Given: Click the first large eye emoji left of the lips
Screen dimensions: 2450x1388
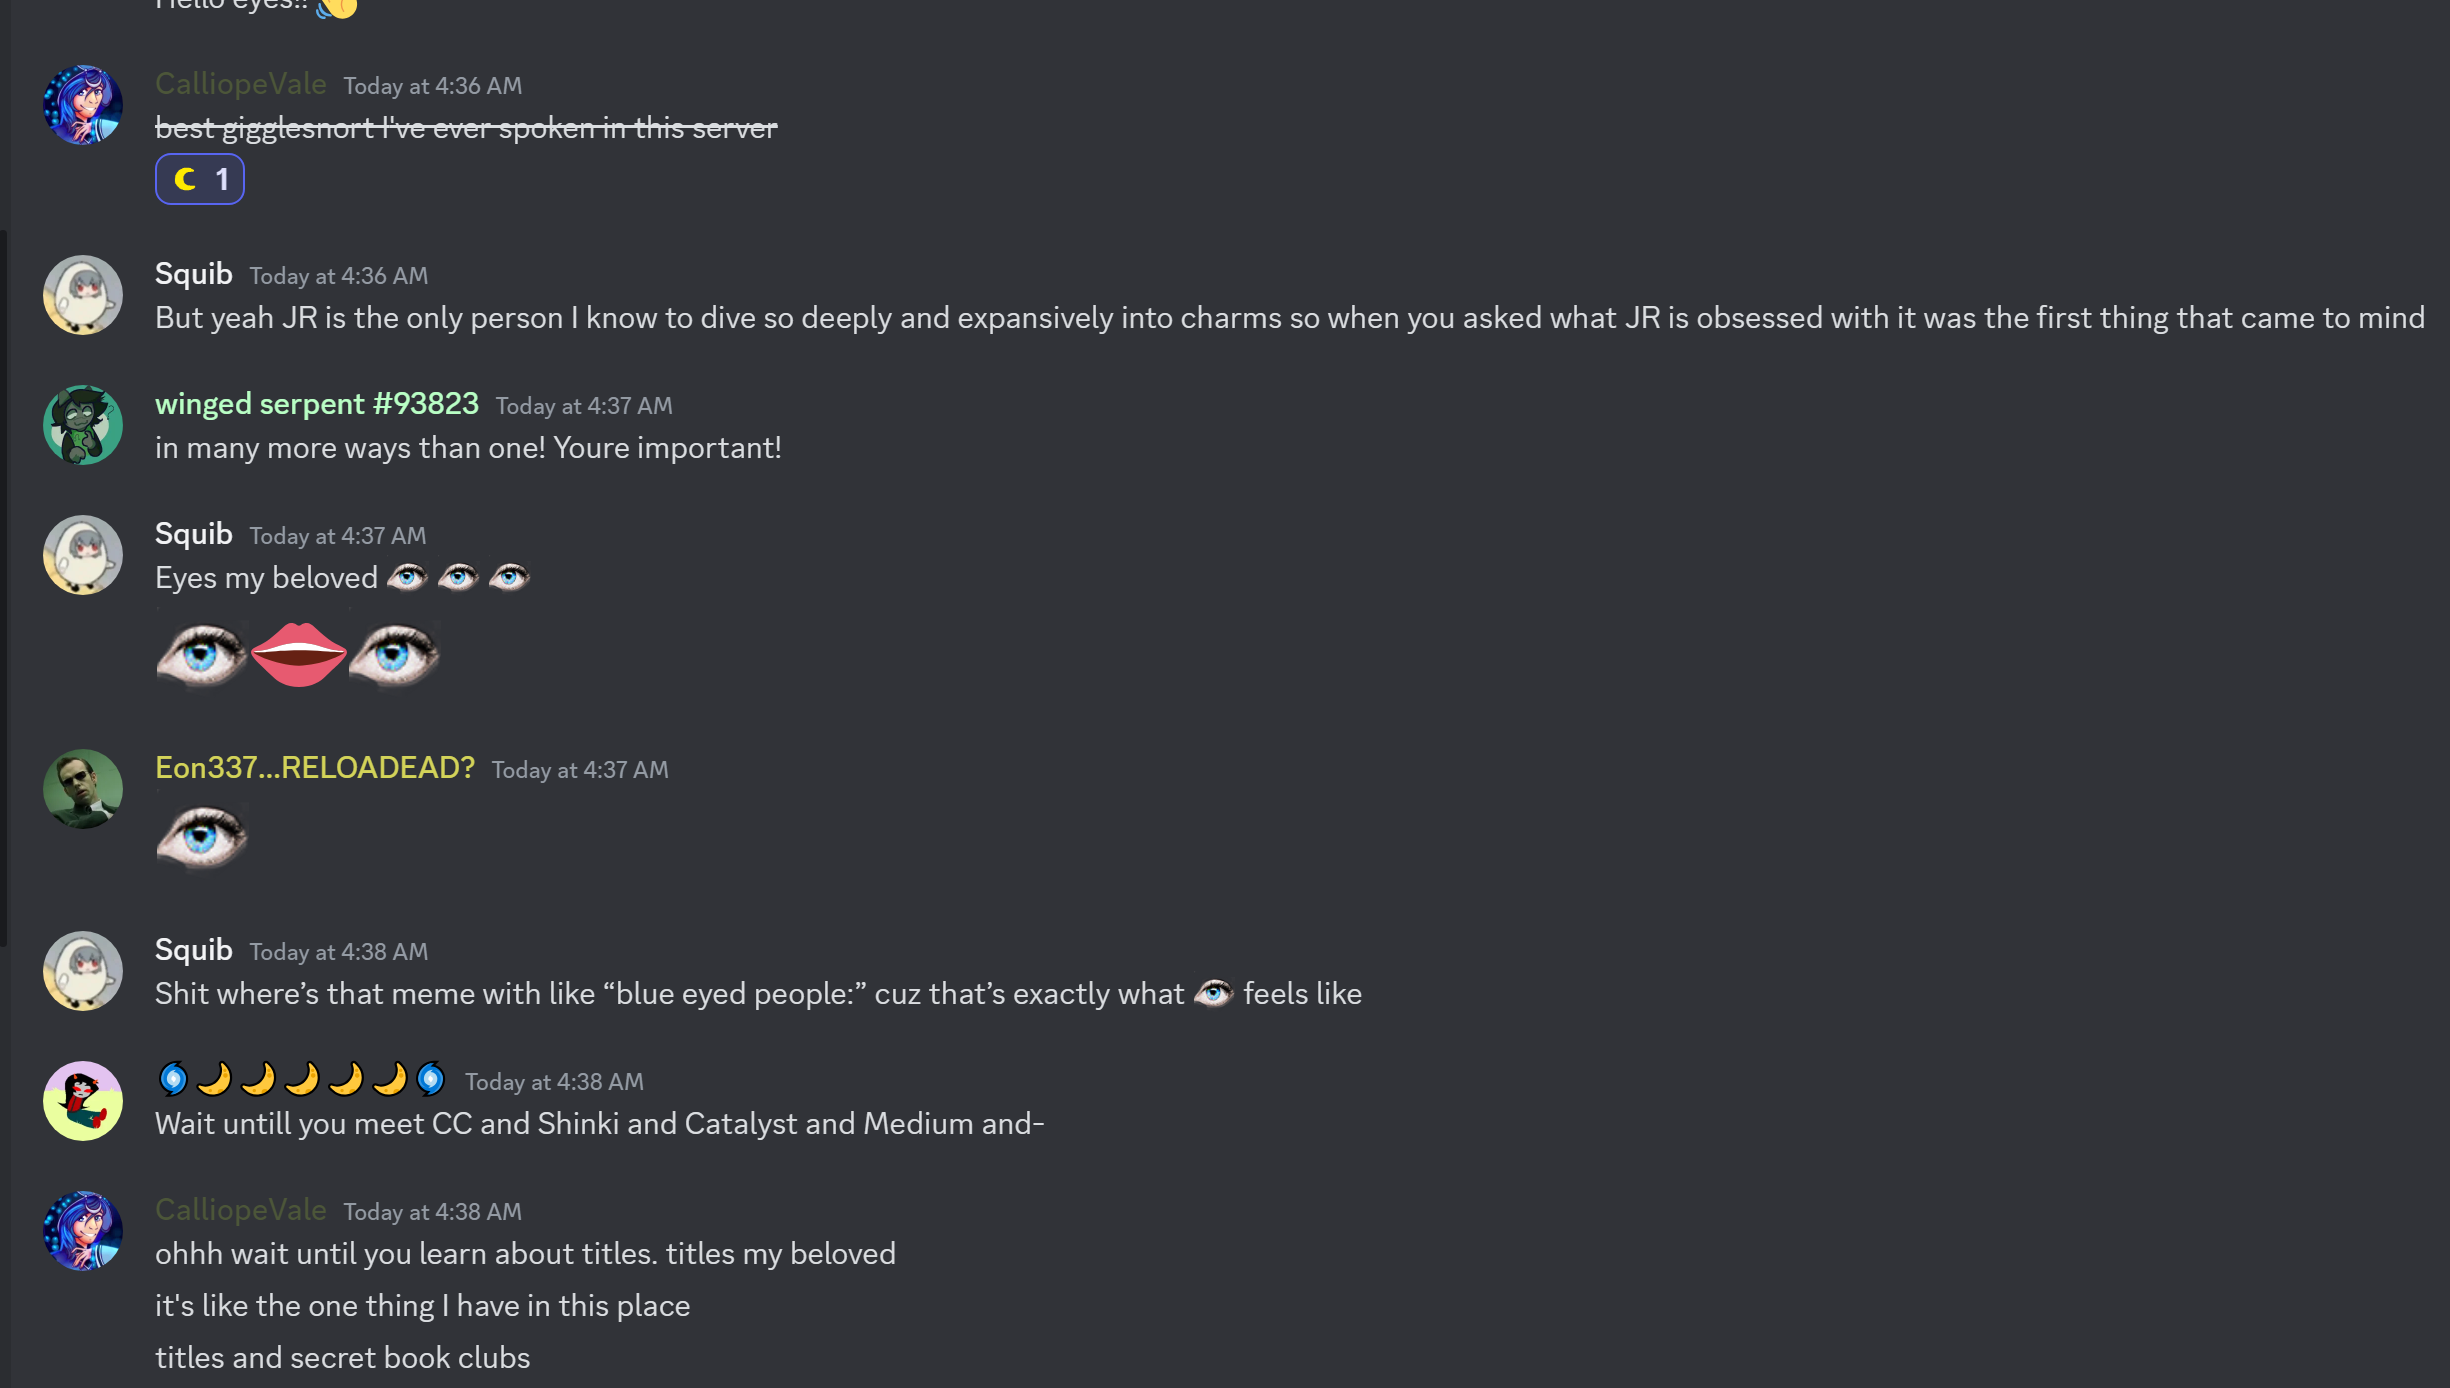Looking at the screenshot, I should pos(202,655).
